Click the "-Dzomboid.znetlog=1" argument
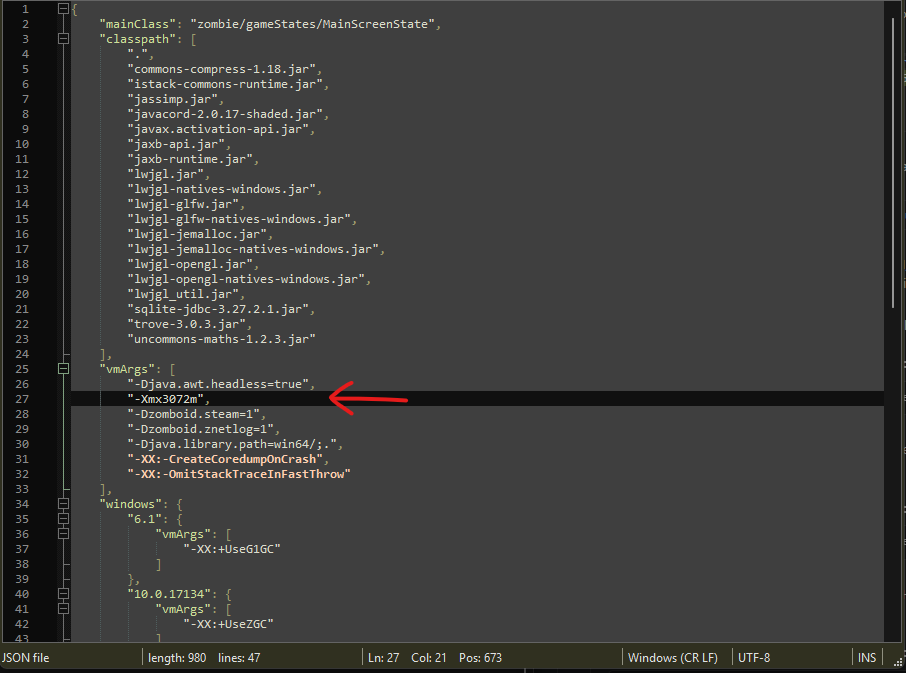Viewport: 906px width, 673px height. coord(200,429)
